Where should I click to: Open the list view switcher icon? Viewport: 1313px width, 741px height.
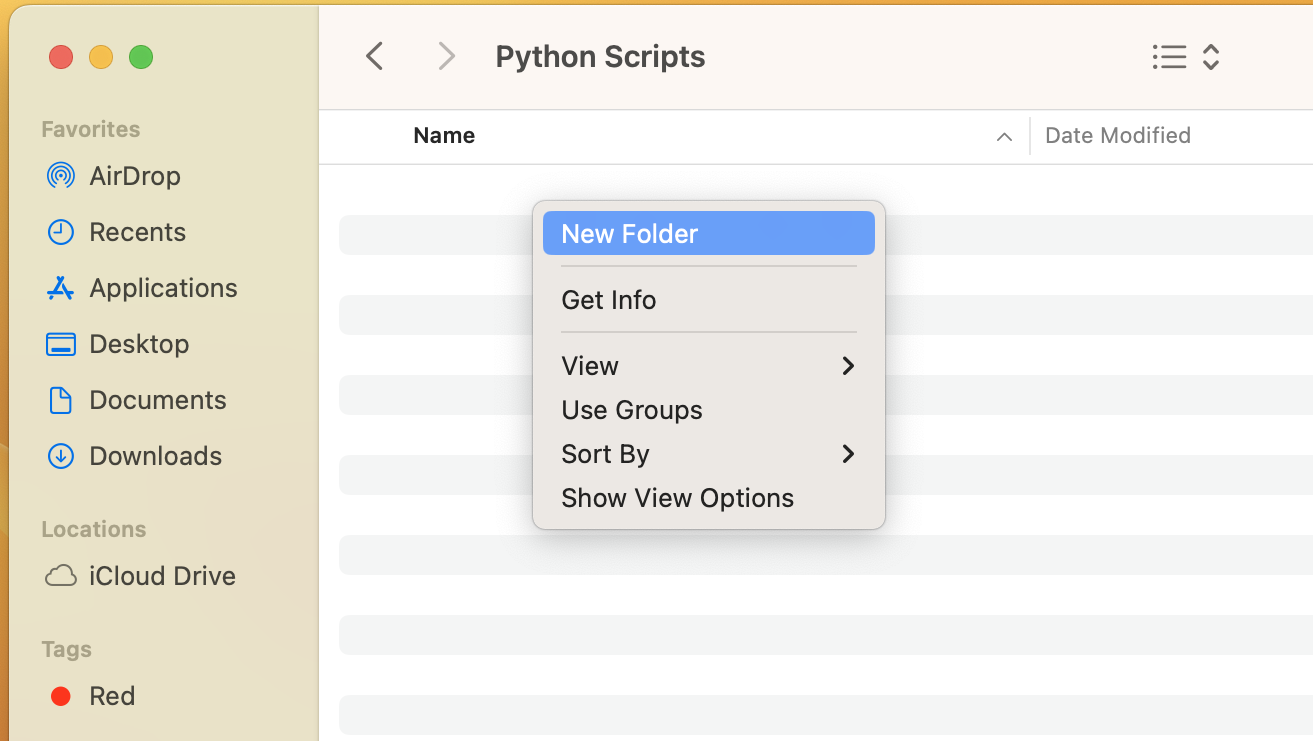[x=1169, y=57]
